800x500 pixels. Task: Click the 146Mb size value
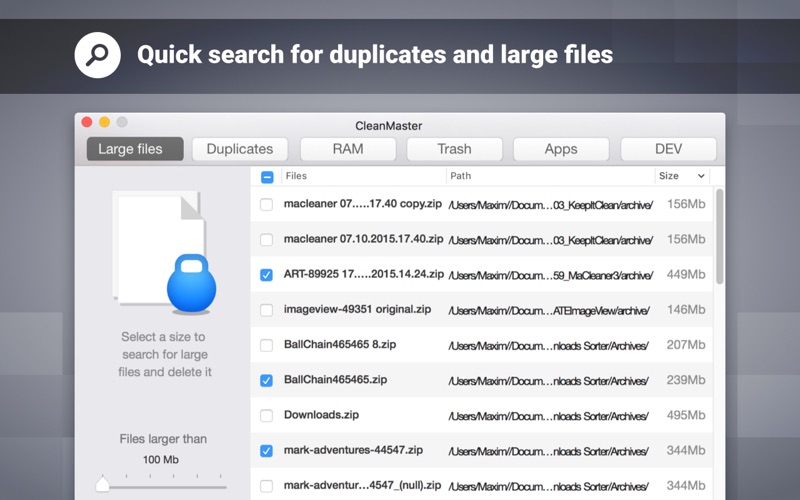(686, 310)
